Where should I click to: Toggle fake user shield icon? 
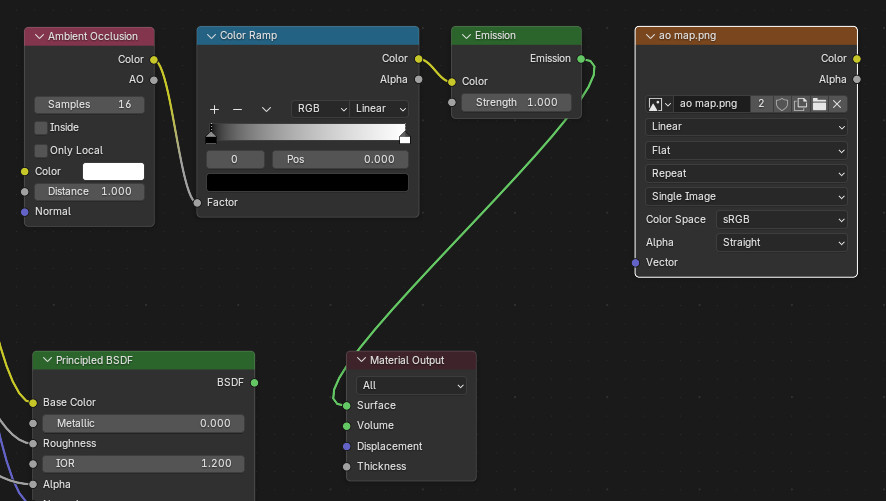tap(781, 104)
